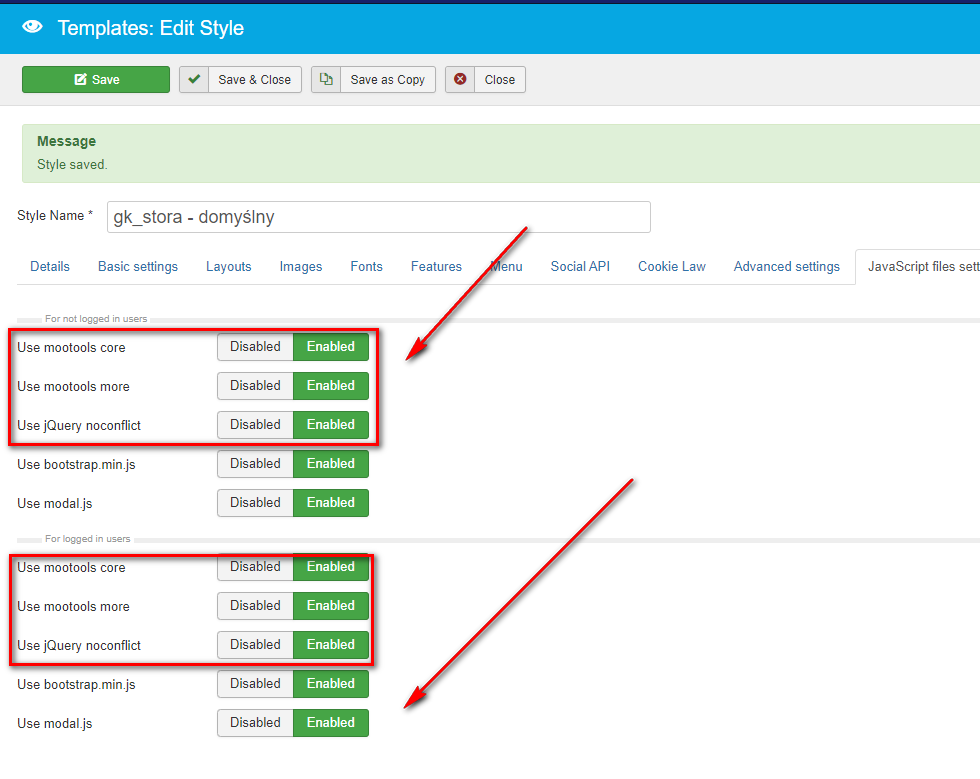Viewport: 980px width, 779px height.
Task: Click the checkmark icon on Save & Close
Action: (194, 79)
